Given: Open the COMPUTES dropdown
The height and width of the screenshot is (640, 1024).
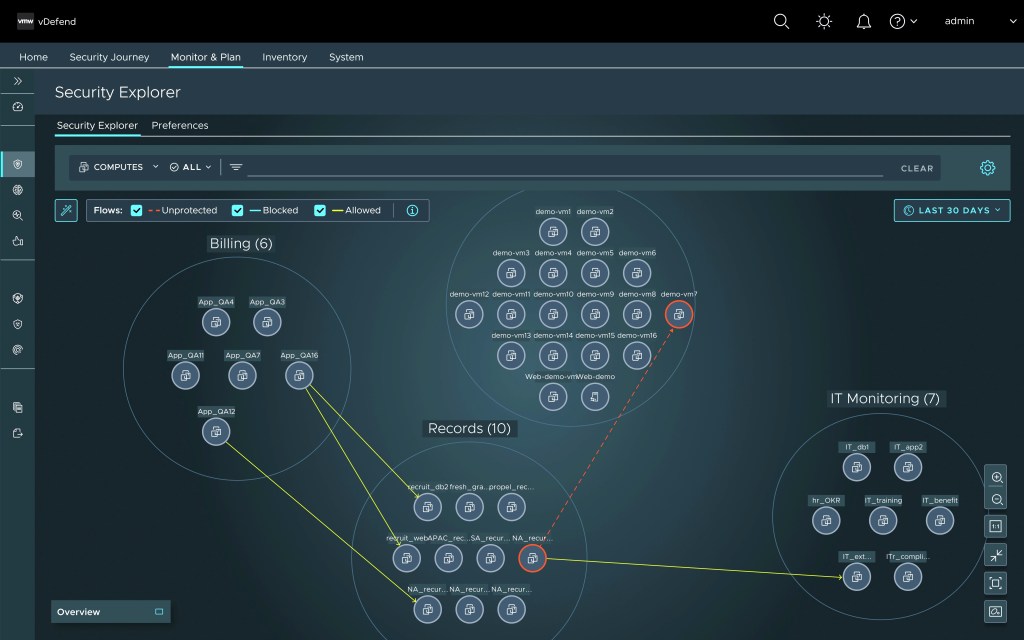Looking at the screenshot, I should pos(118,167).
